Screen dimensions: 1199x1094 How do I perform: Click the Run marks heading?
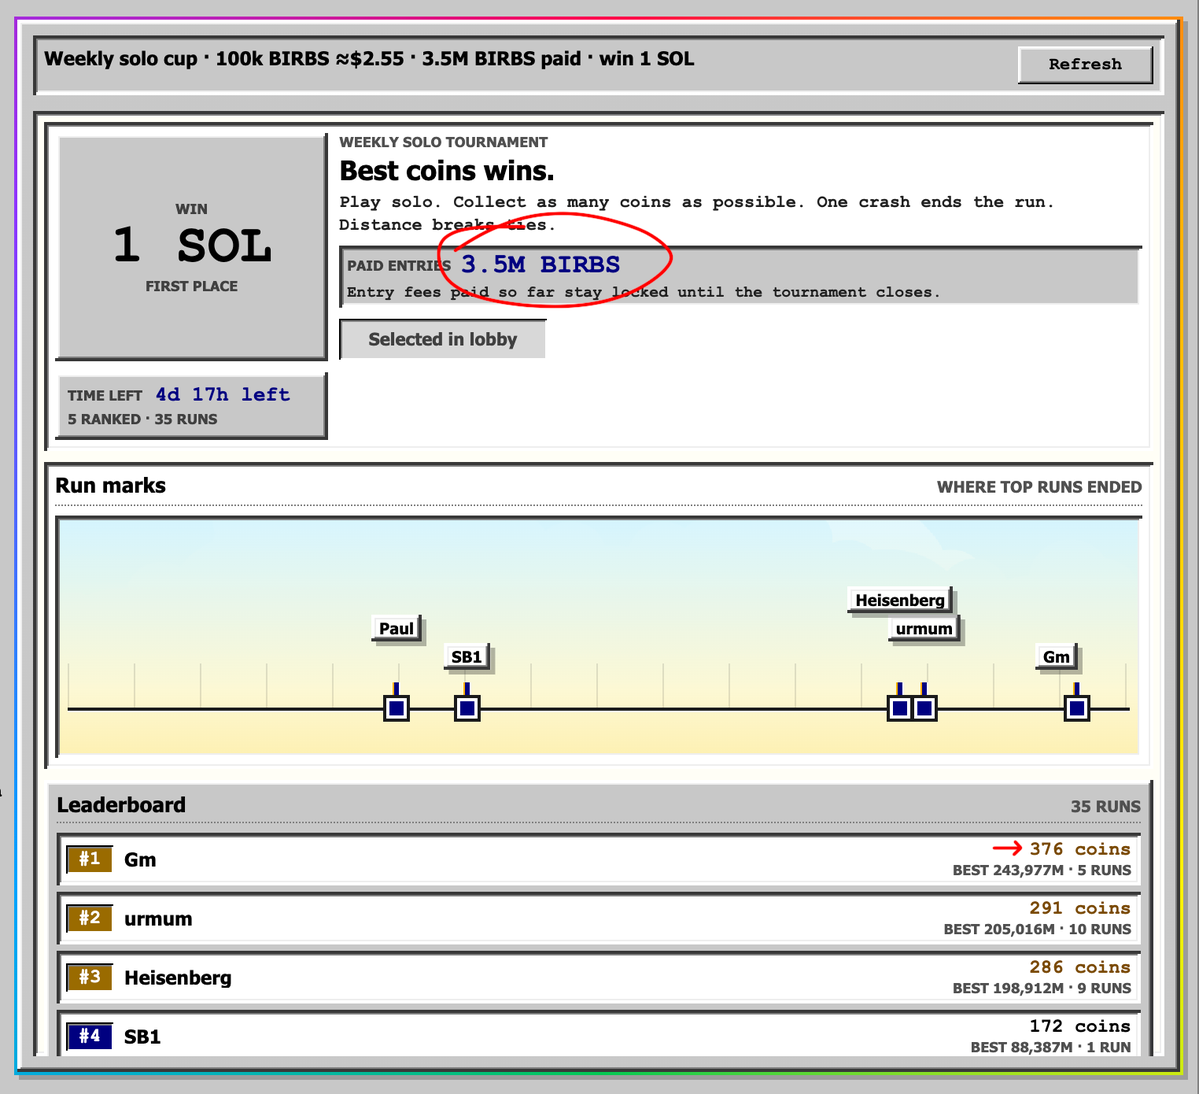[x=111, y=485]
